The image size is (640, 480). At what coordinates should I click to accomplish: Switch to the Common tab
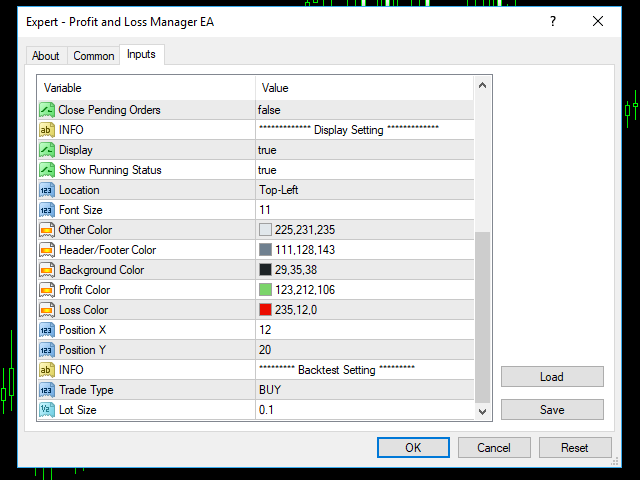point(93,56)
